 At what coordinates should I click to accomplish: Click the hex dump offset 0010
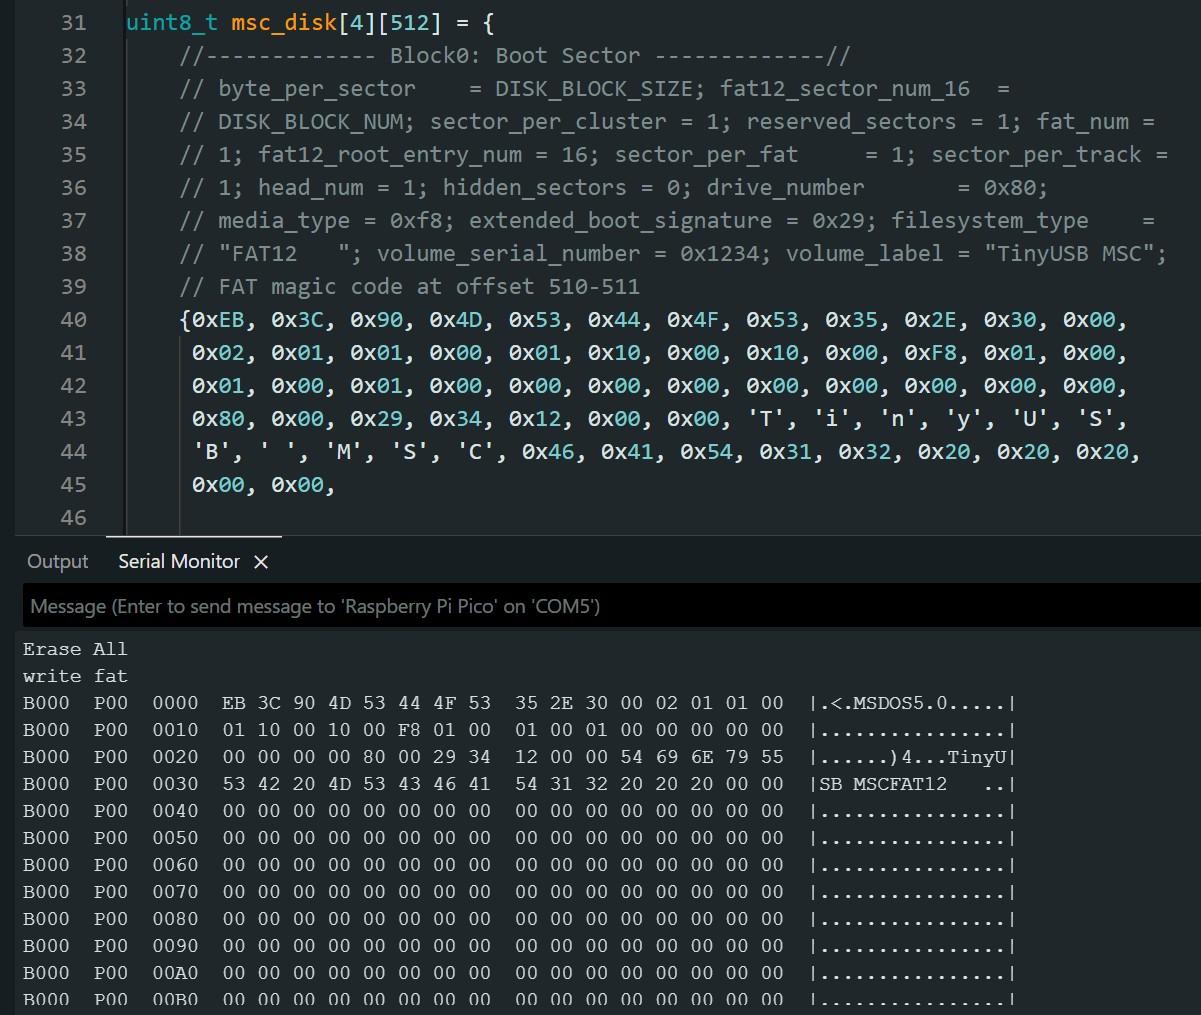coord(175,730)
